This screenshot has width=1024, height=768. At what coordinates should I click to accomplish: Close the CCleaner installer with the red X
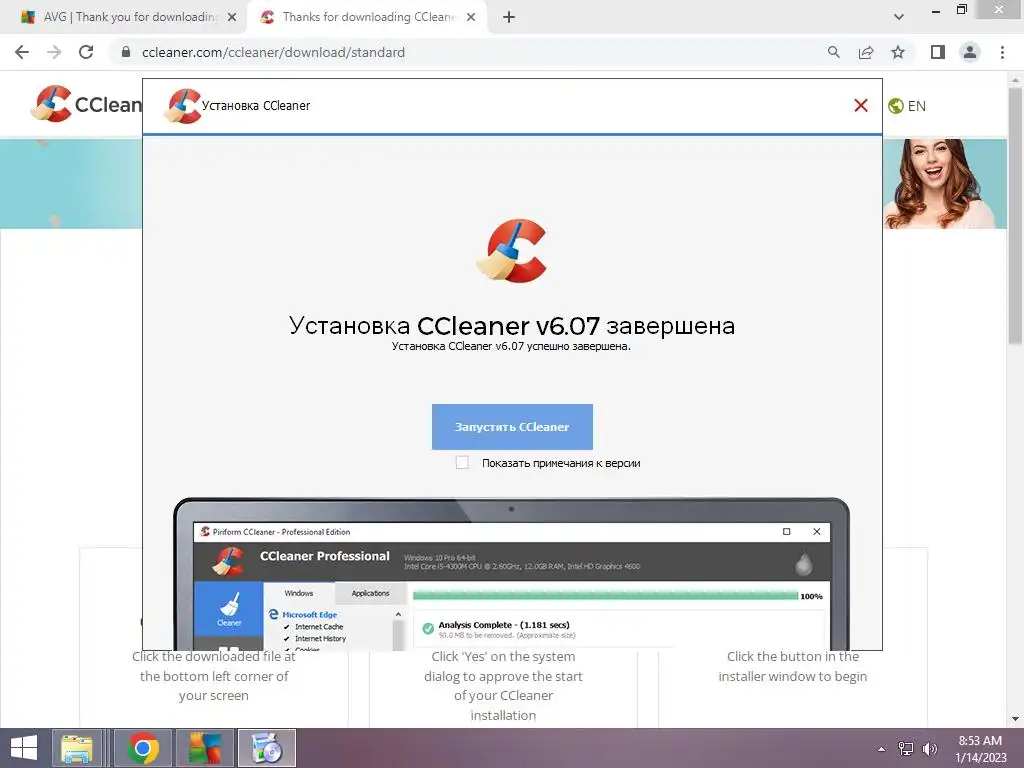coord(861,105)
